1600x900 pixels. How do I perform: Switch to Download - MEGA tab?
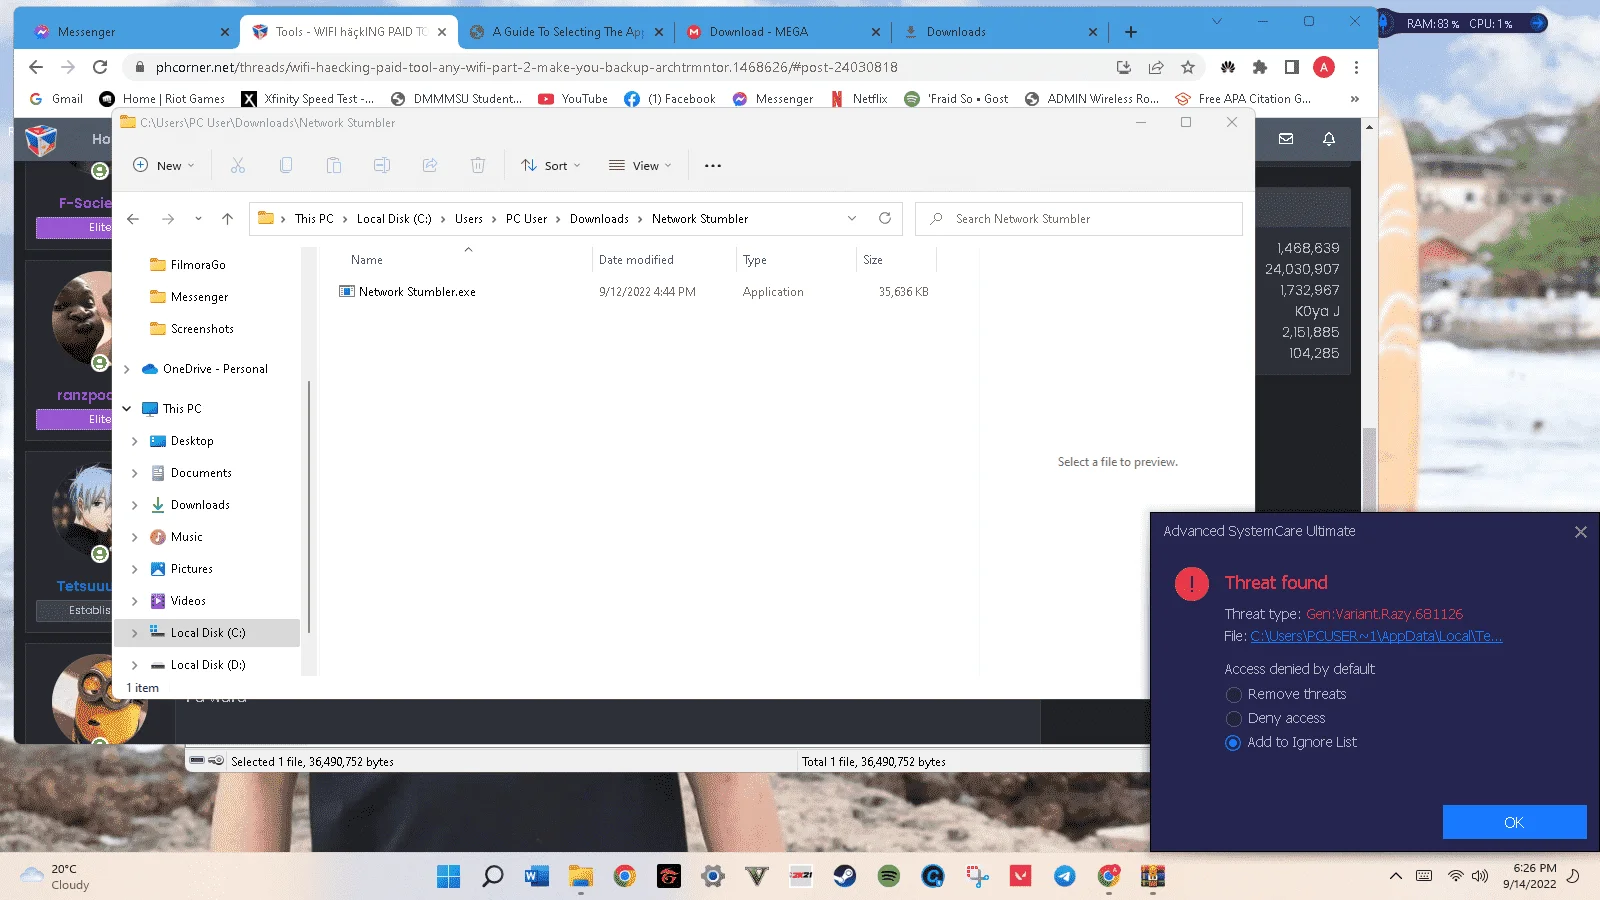pyautogui.click(x=783, y=32)
